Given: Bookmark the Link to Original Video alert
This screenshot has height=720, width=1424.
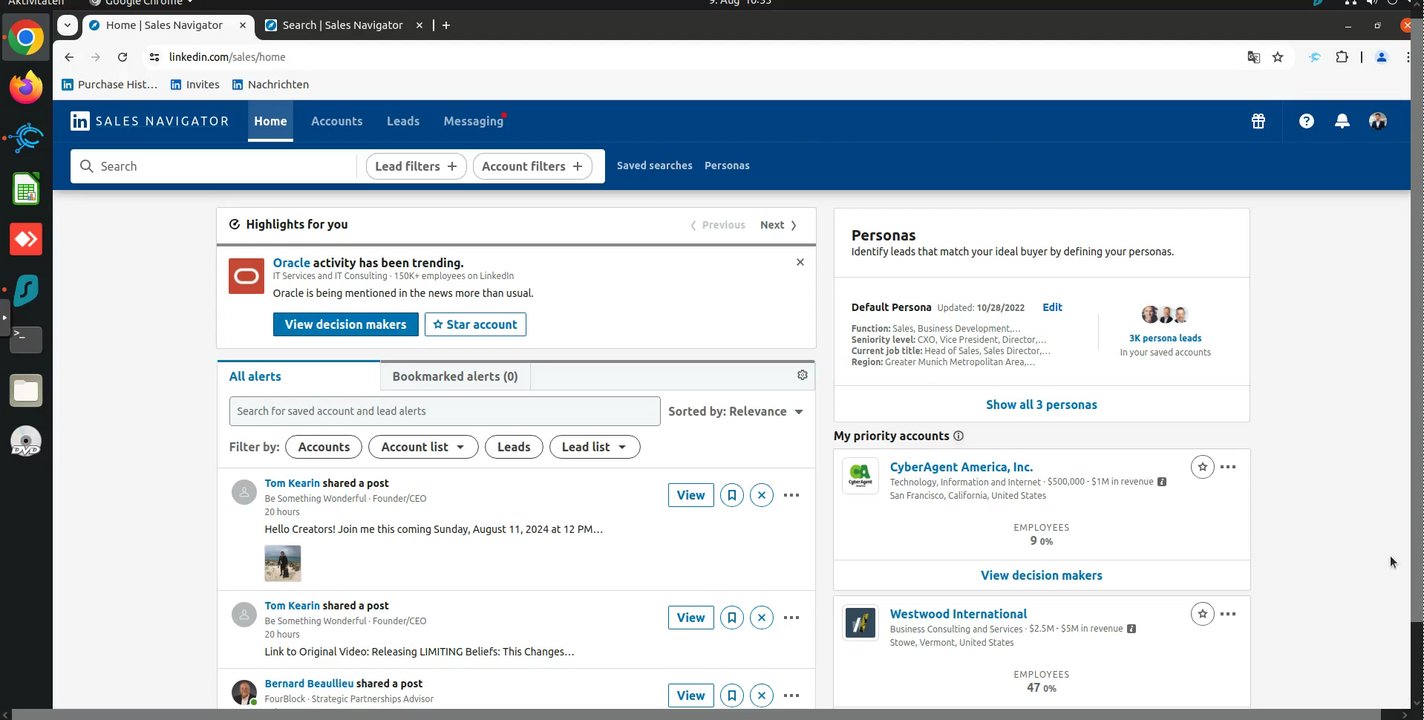Looking at the screenshot, I should coord(732,618).
